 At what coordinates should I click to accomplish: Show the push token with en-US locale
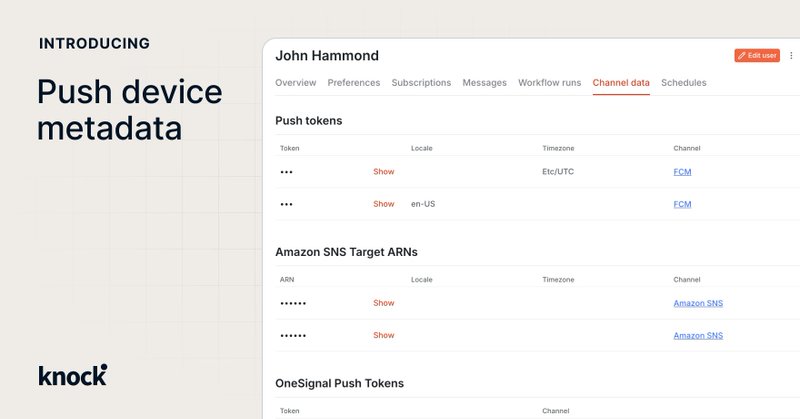384,204
